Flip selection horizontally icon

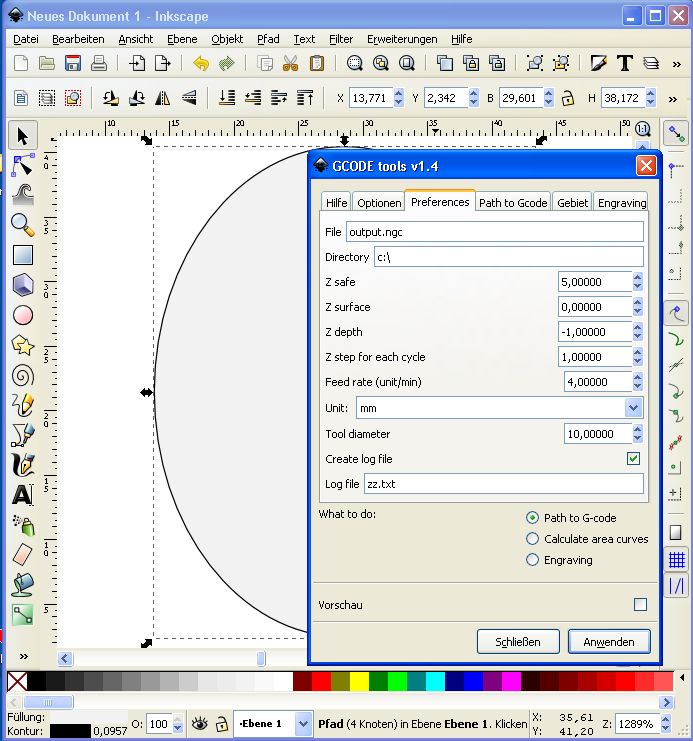click(162, 98)
